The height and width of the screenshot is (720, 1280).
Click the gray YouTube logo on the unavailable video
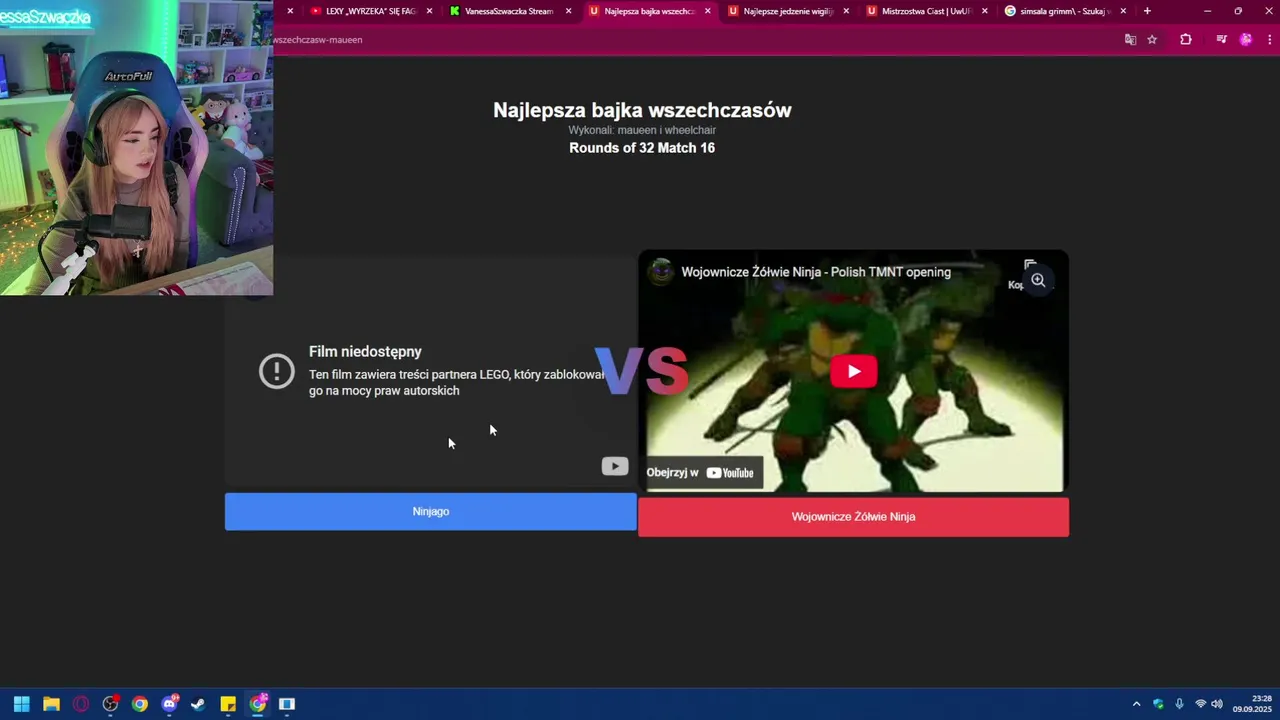(x=615, y=466)
